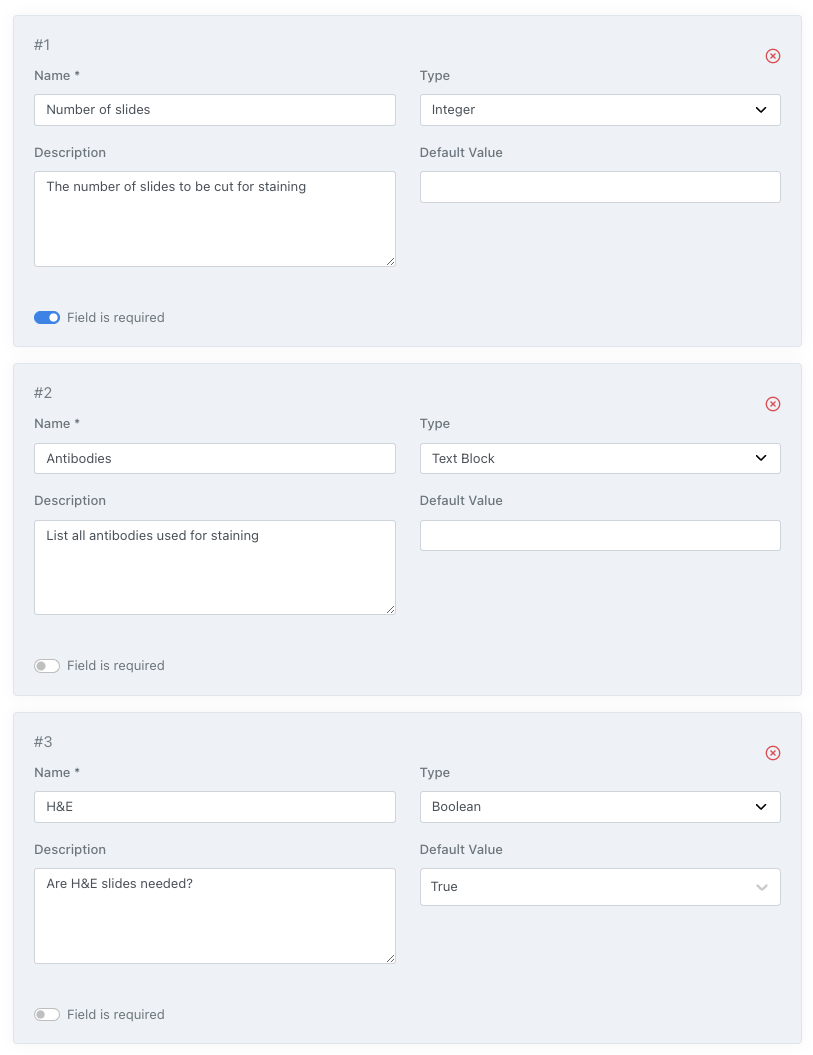Screen dimensions: 813x1055
Task: Click the Number of slides name field
Action: [x=215, y=110]
